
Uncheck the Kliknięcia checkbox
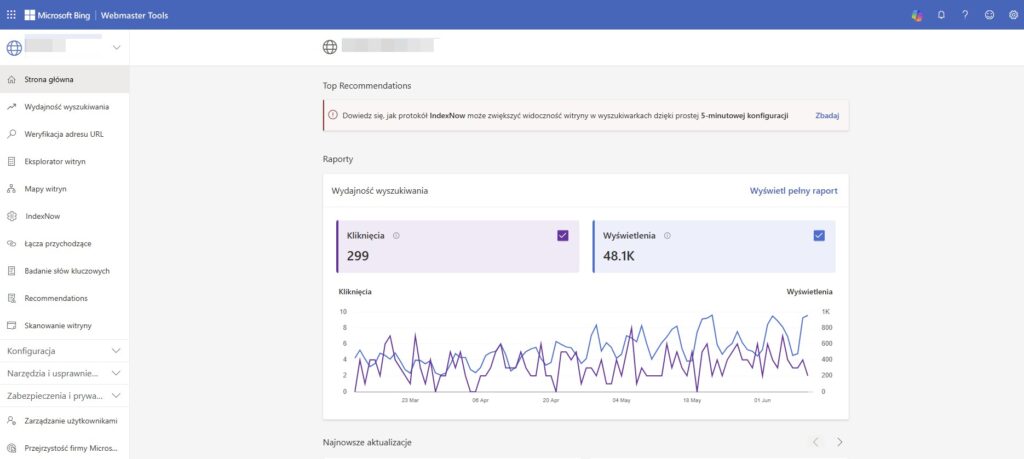click(x=563, y=236)
